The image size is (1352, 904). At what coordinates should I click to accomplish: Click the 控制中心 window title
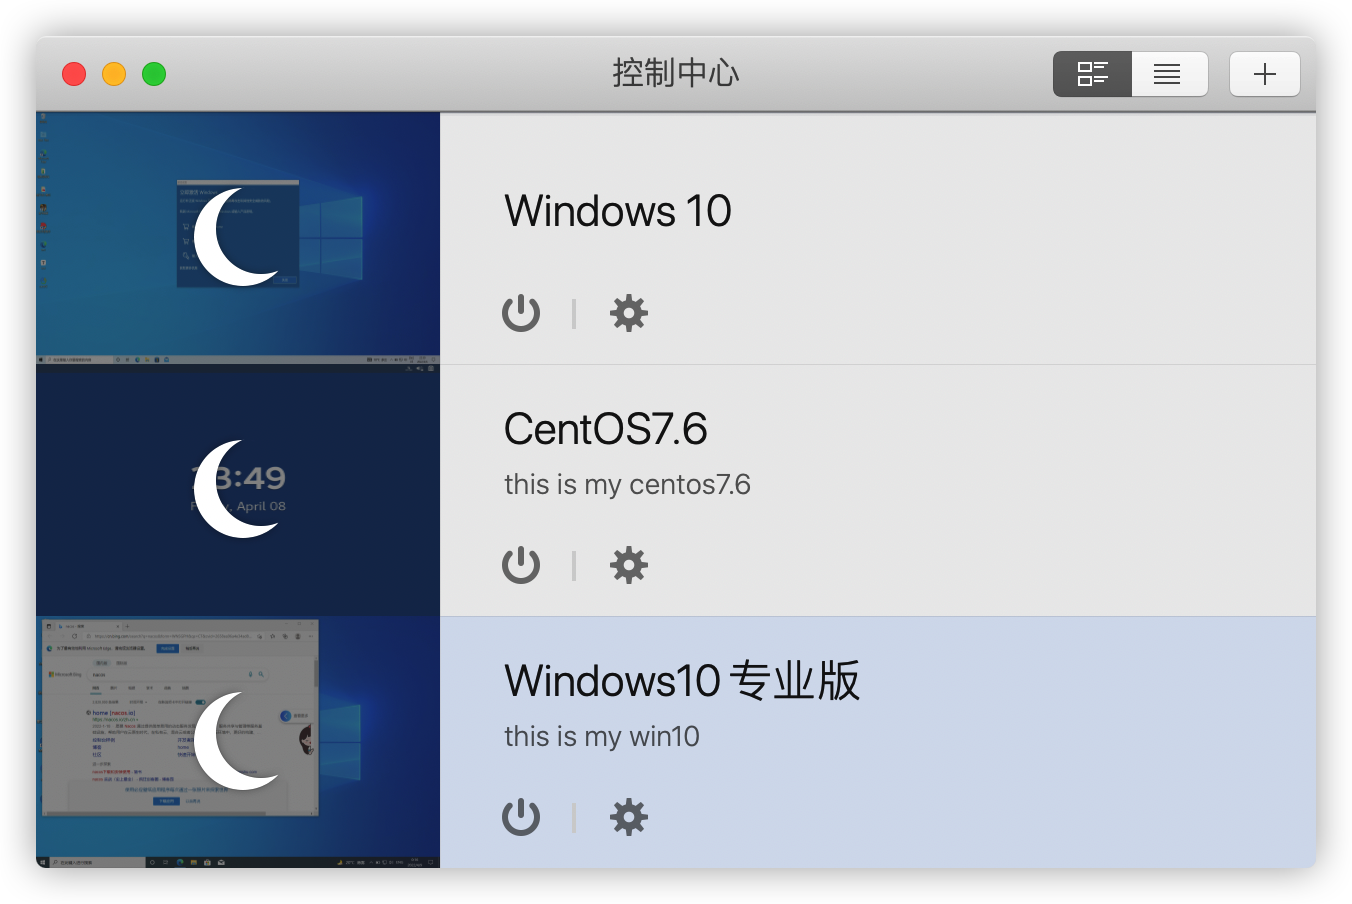point(676,73)
